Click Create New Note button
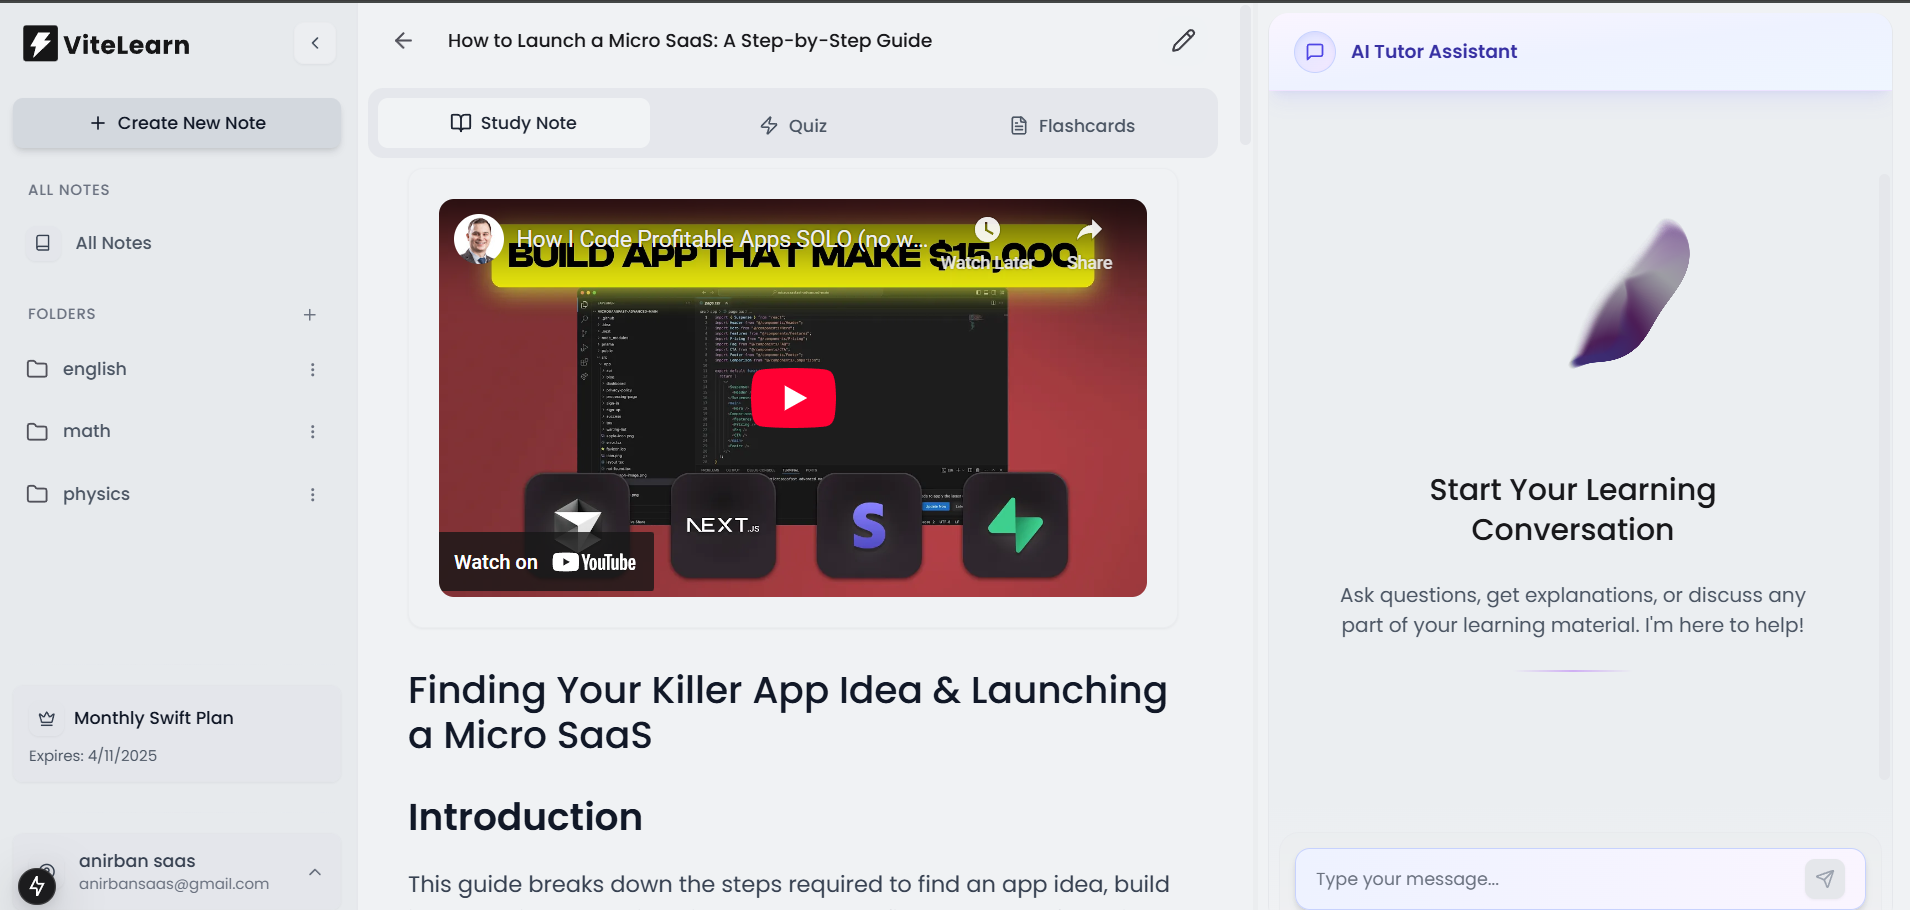This screenshot has height=910, width=1910. [177, 123]
